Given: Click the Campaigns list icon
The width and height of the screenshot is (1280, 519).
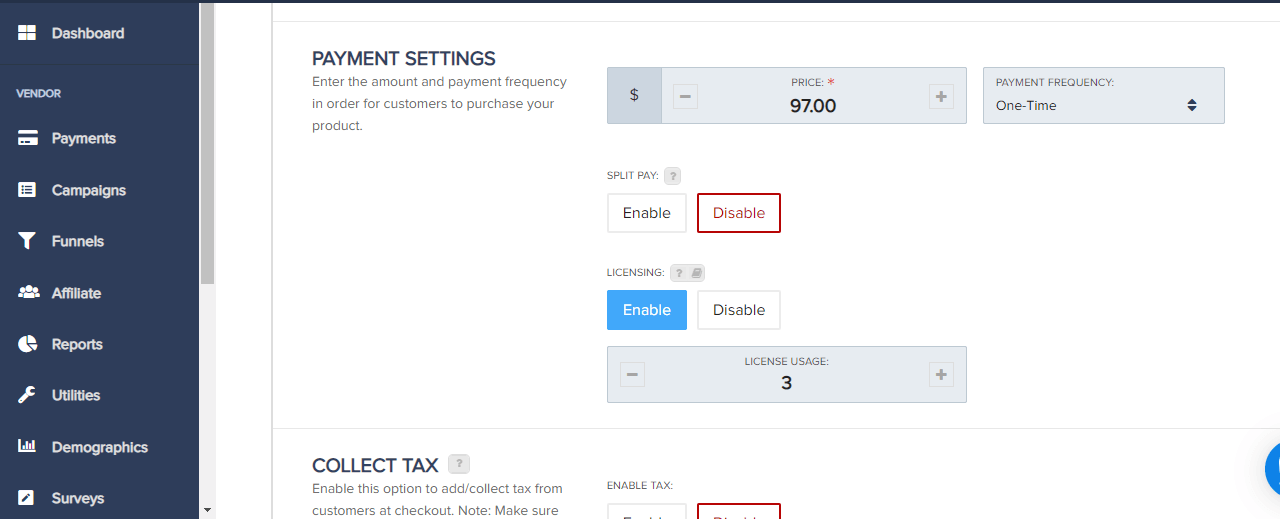Looking at the screenshot, I should (28, 190).
